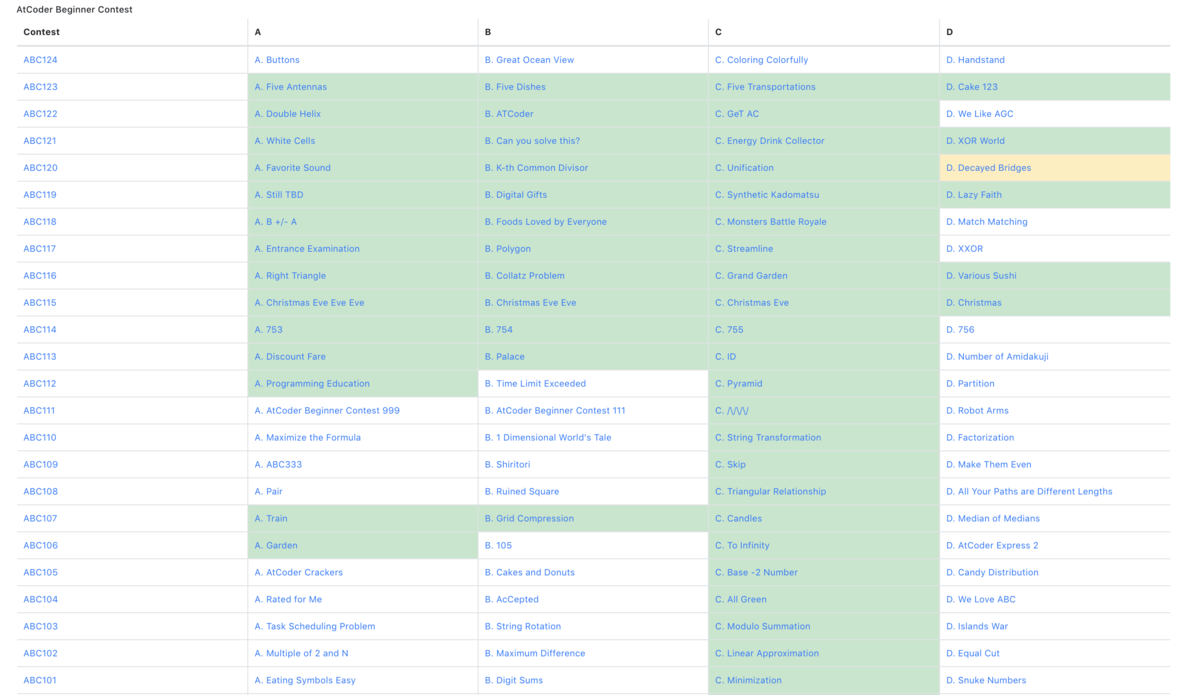This screenshot has height=695, width=1200.
Task: Open problem A. Favorite Sound
Action: coord(292,168)
